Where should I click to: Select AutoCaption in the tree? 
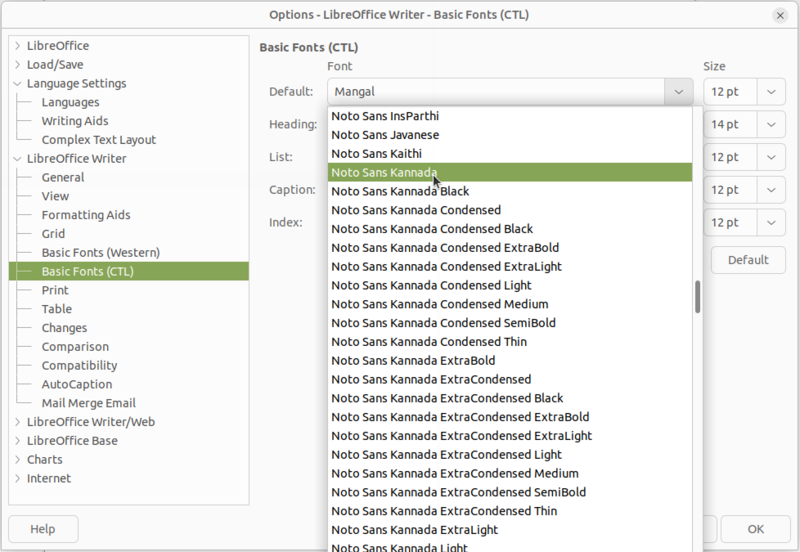point(77,385)
